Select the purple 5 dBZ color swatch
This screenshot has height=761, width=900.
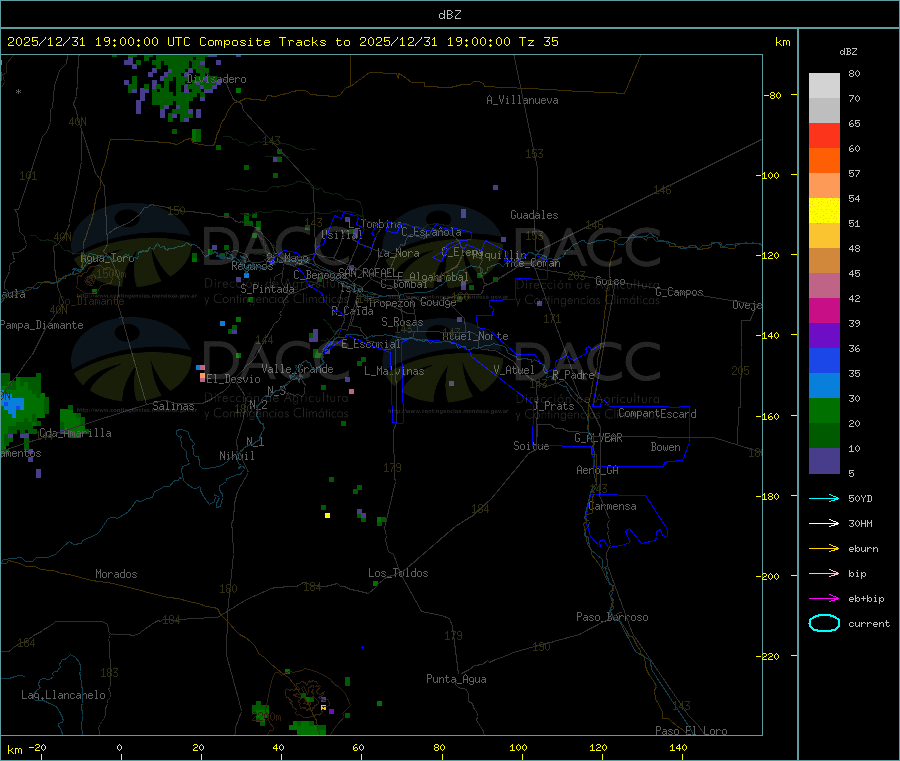[x=824, y=461]
